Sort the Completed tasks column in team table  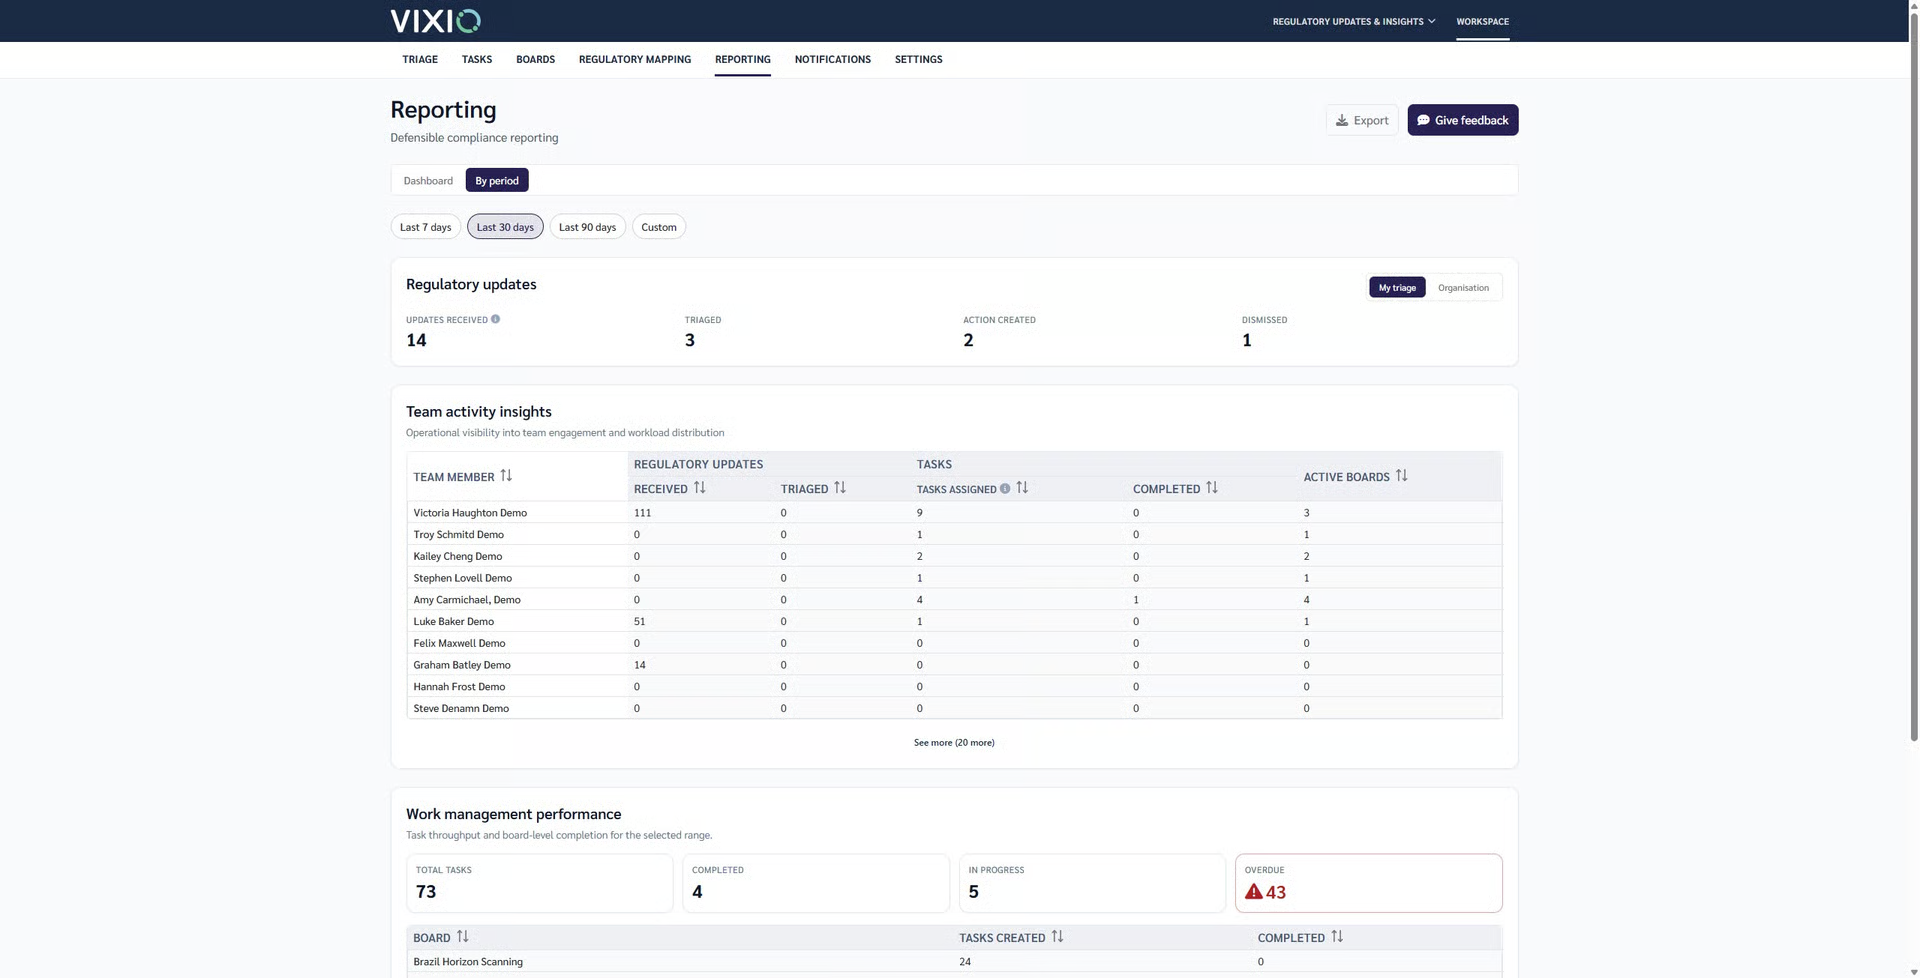tap(1212, 488)
